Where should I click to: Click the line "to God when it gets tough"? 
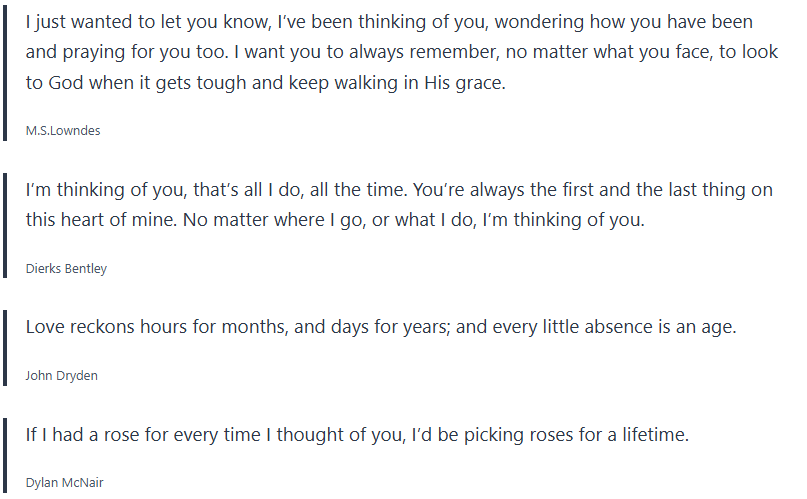click(x=266, y=83)
